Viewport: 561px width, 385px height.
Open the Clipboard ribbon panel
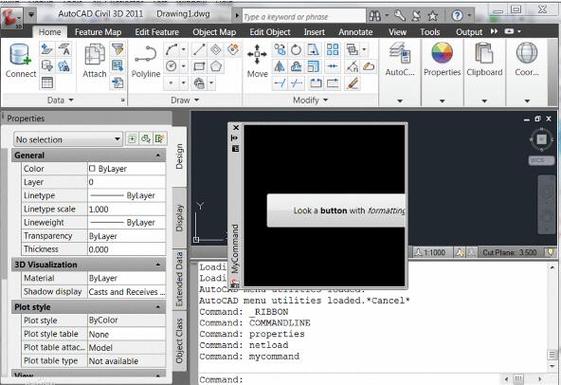click(484, 59)
